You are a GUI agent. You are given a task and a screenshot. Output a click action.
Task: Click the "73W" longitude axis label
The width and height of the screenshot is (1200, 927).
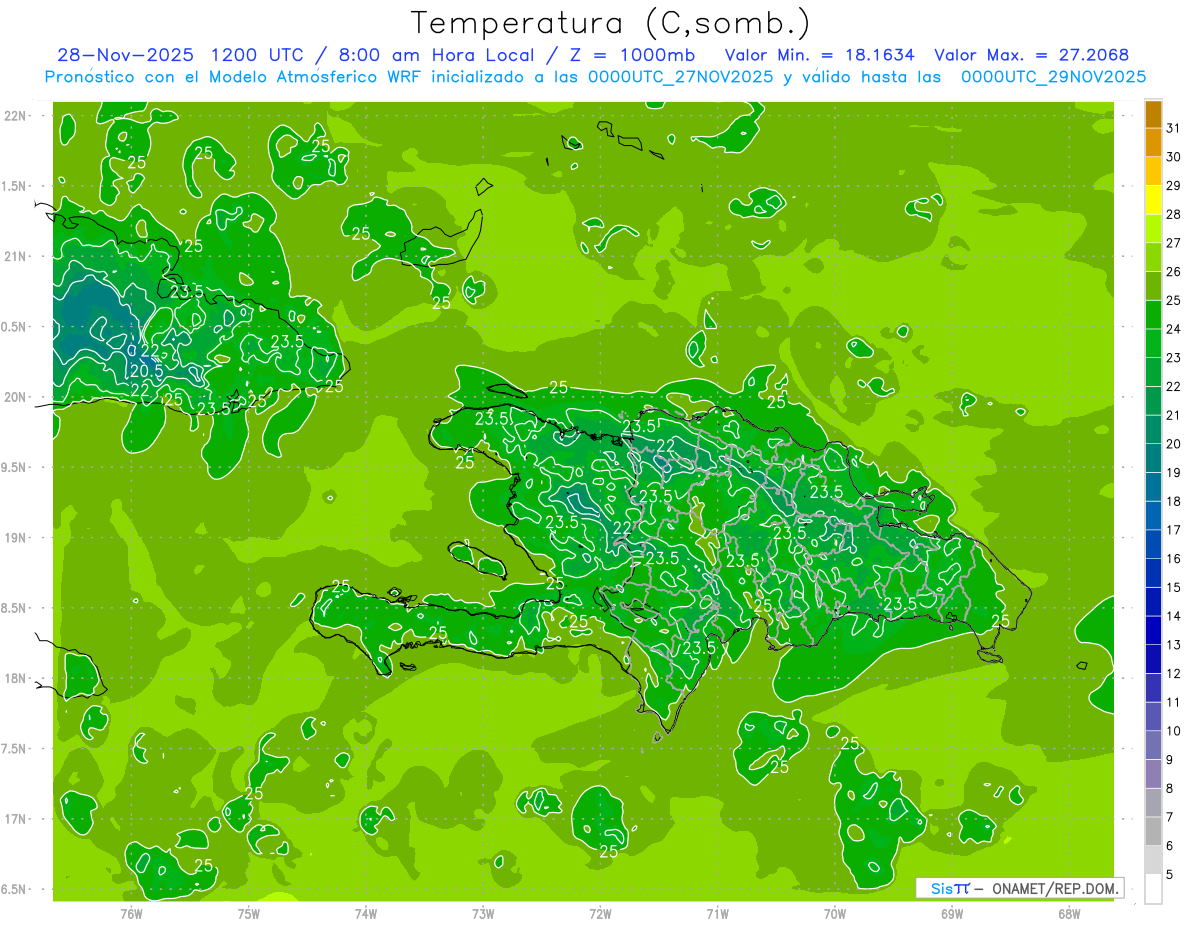(x=483, y=913)
